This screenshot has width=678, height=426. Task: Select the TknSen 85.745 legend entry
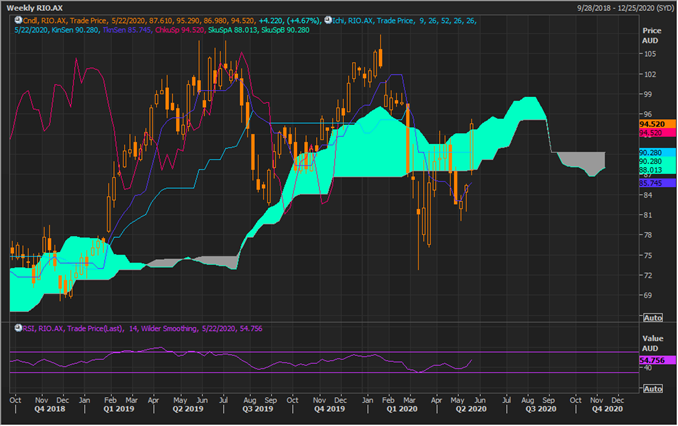tap(127, 30)
